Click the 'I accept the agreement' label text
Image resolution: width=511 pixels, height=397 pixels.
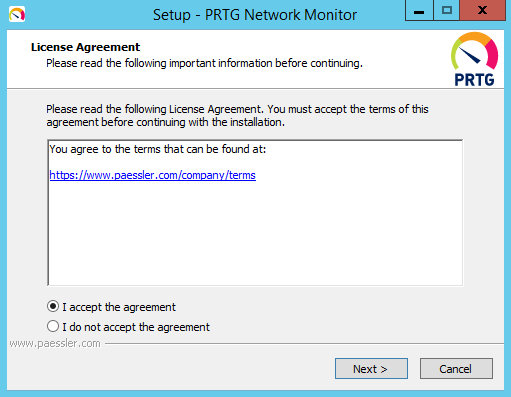pyautogui.click(x=119, y=307)
